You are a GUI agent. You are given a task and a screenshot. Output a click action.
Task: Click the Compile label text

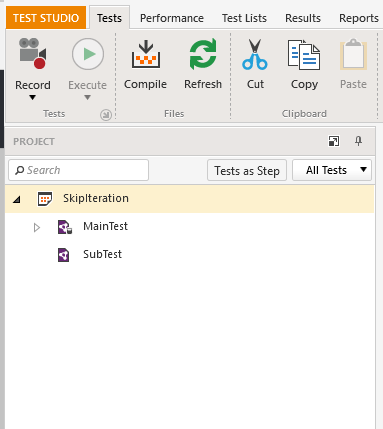pyautogui.click(x=145, y=84)
